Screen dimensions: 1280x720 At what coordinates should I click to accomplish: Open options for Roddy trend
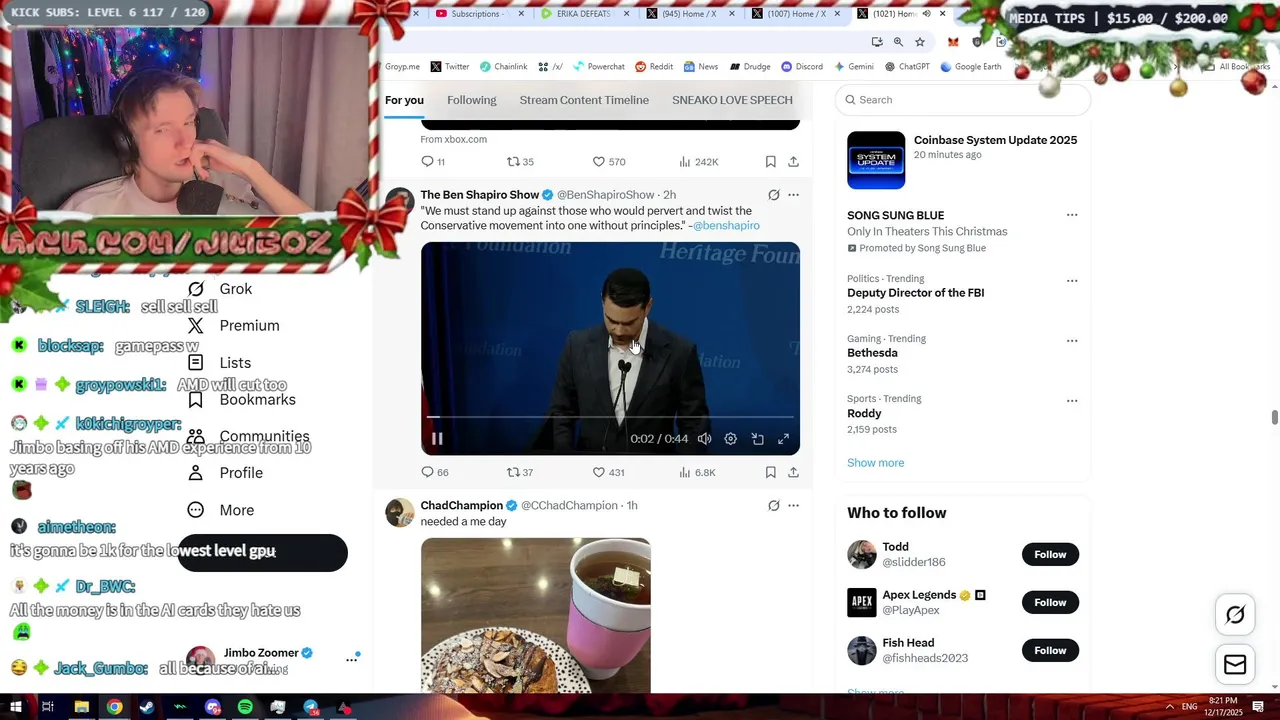[x=1072, y=401]
